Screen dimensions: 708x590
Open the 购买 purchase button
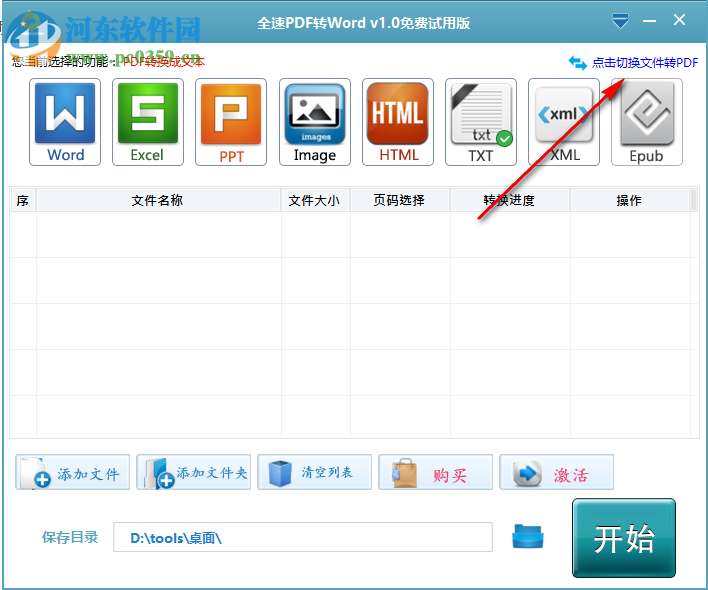(x=436, y=472)
